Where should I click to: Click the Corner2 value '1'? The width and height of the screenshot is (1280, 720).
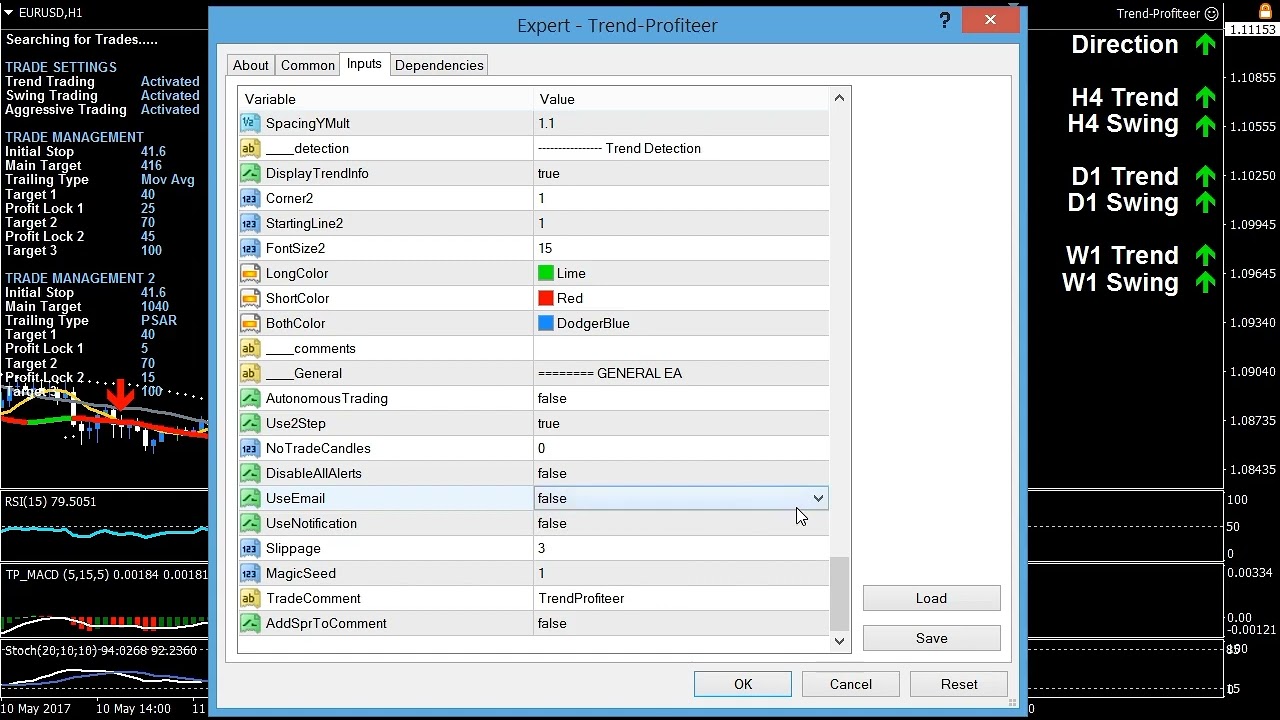tap(542, 198)
